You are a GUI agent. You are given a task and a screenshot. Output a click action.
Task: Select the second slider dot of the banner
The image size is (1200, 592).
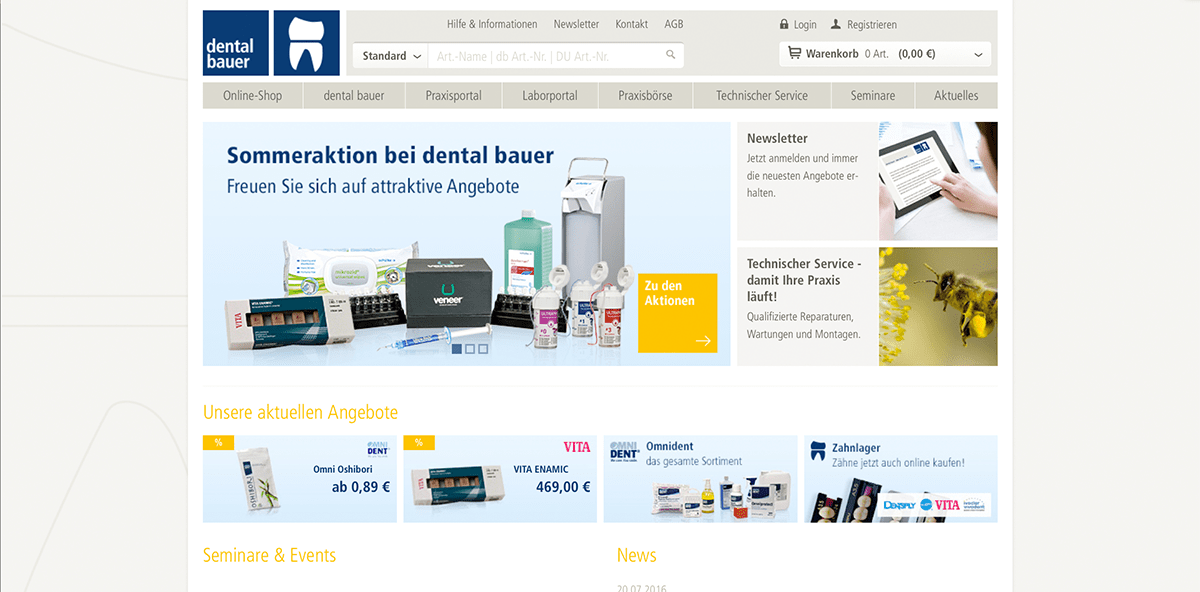(470, 349)
